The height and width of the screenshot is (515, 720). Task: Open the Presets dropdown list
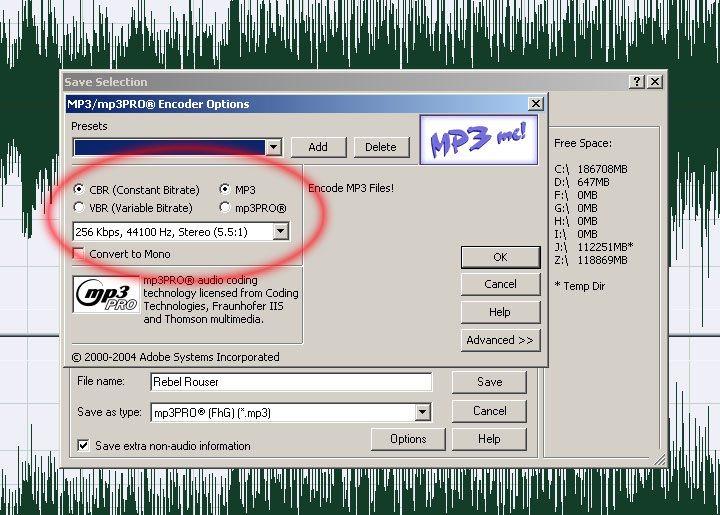pos(274,147)
